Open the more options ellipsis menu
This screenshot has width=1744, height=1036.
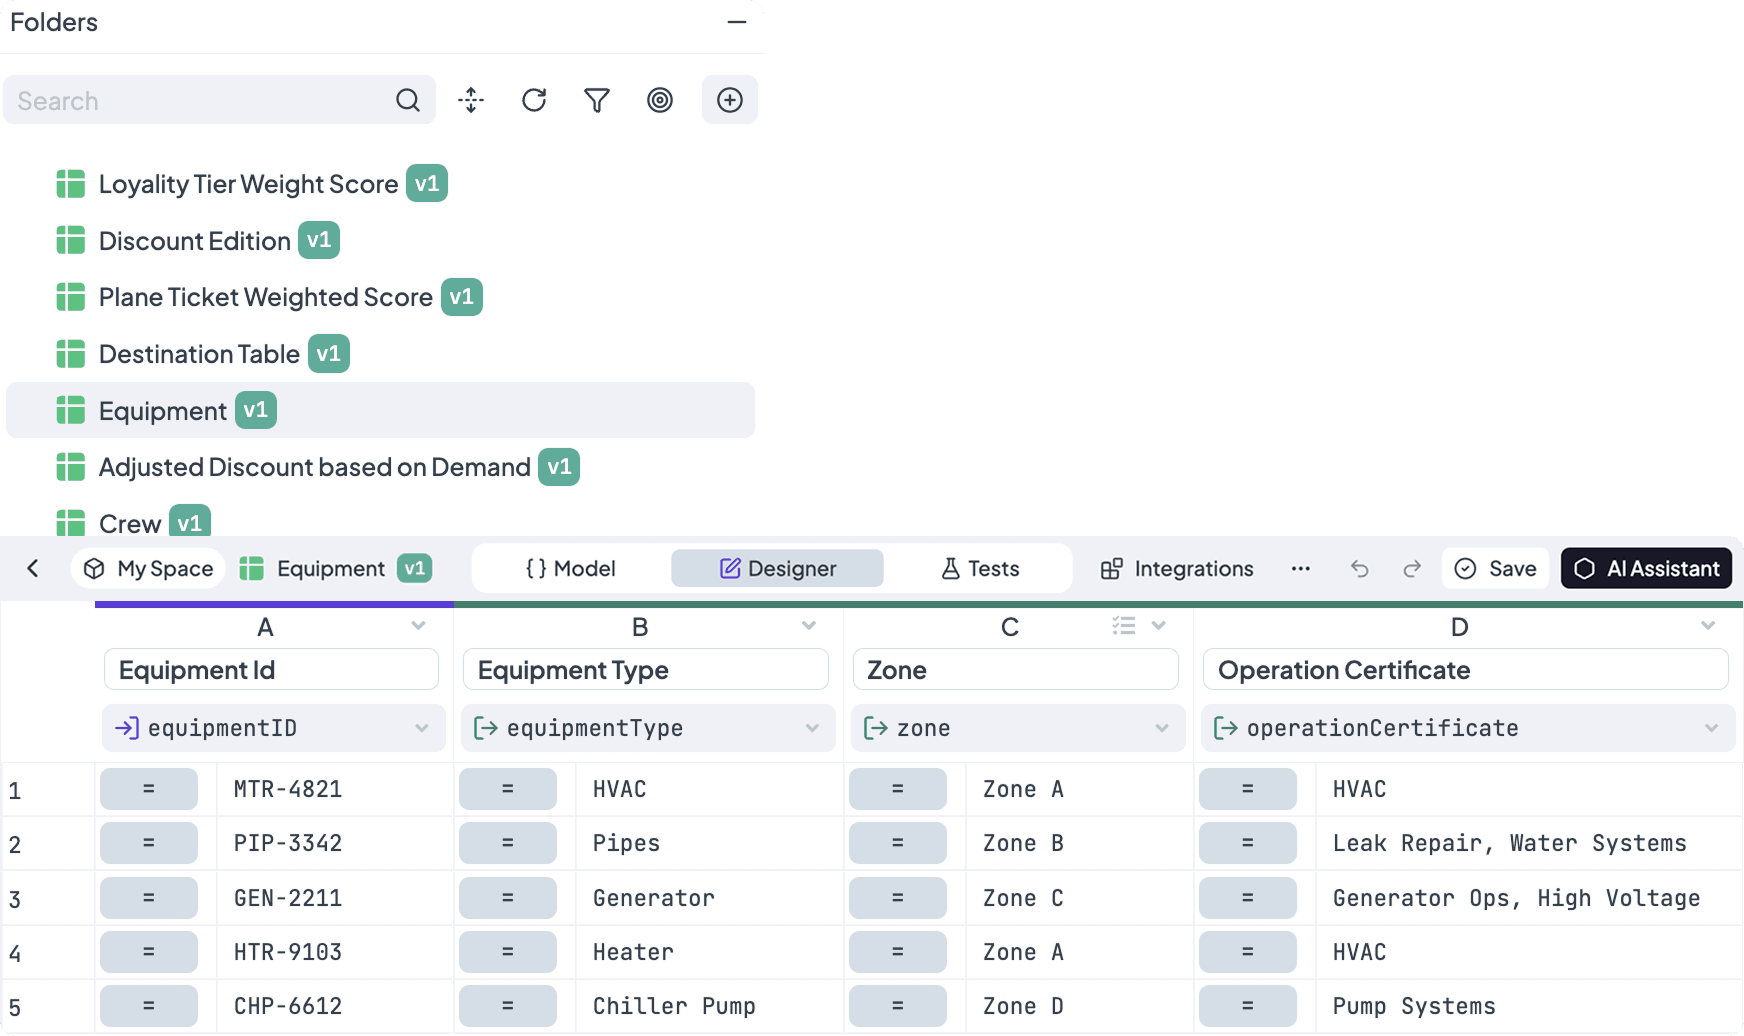tap(1300, 569)
